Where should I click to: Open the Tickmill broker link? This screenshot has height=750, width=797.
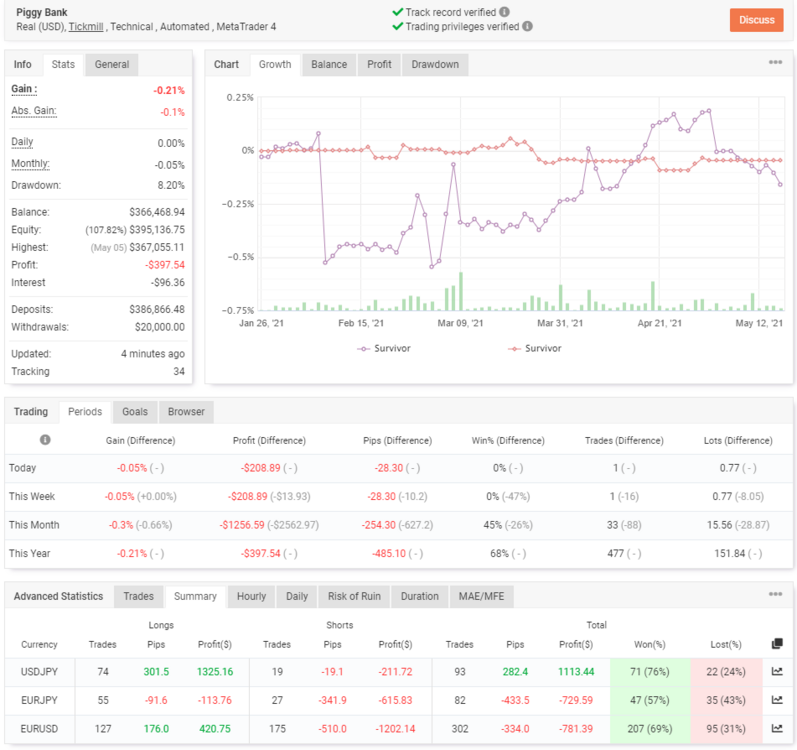pos(86,26)
